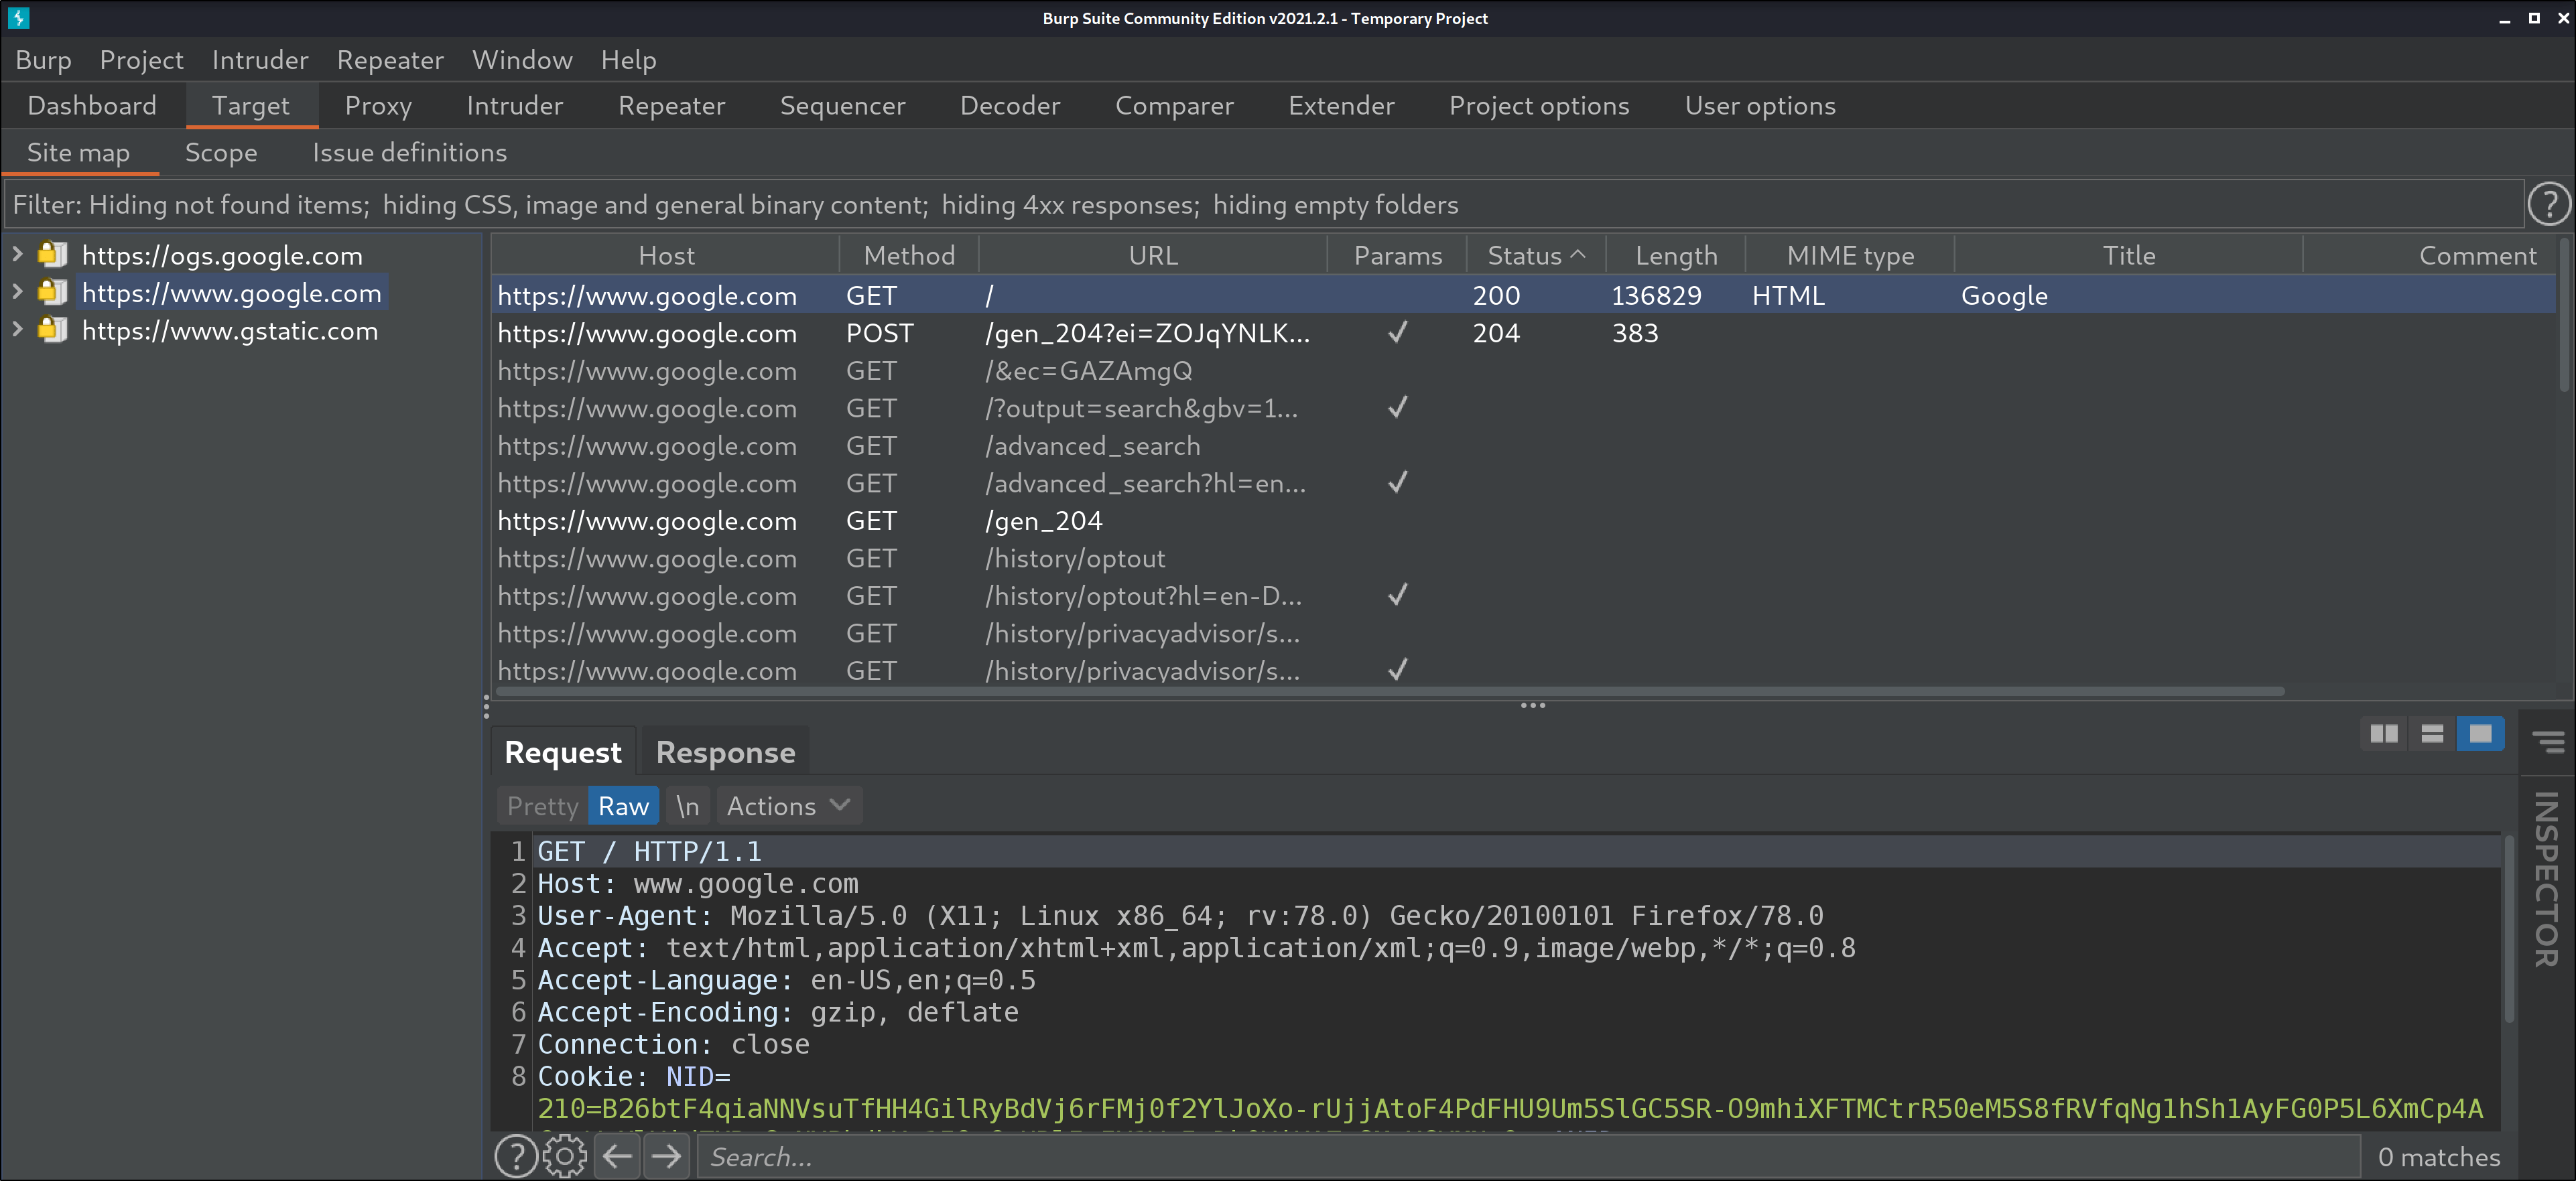This screenshot has width=2576, height=1181.
Task: Open the Repeater menu in menu bar
Action: point(389,60)
